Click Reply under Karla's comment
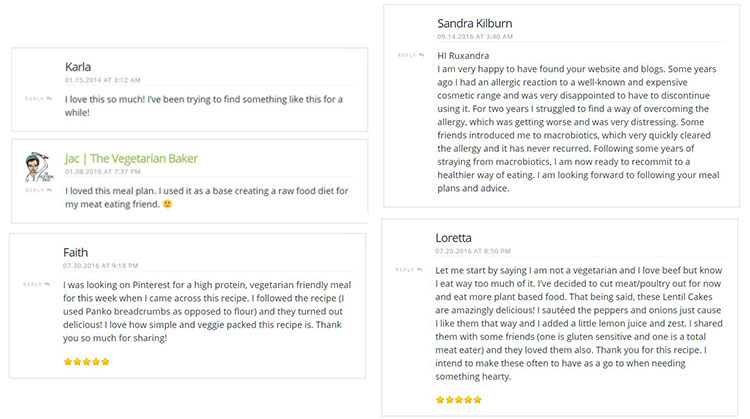The height and width of the screenshot is (419, 750). pos(38,99)
